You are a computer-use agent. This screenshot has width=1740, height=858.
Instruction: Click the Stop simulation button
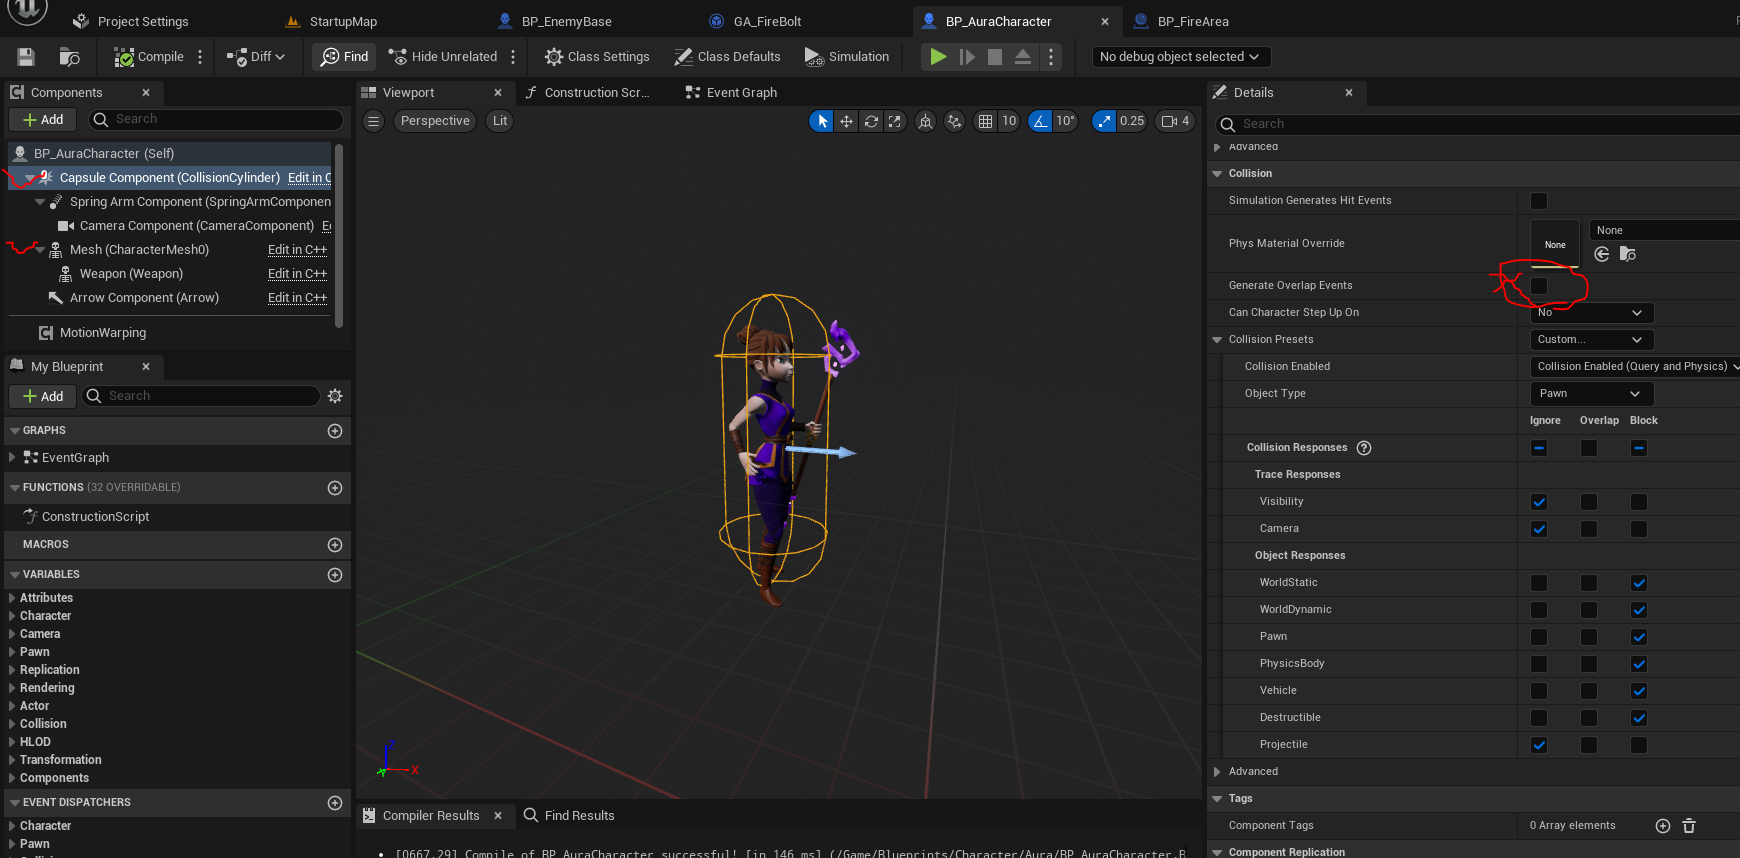[x=995, y=57]
